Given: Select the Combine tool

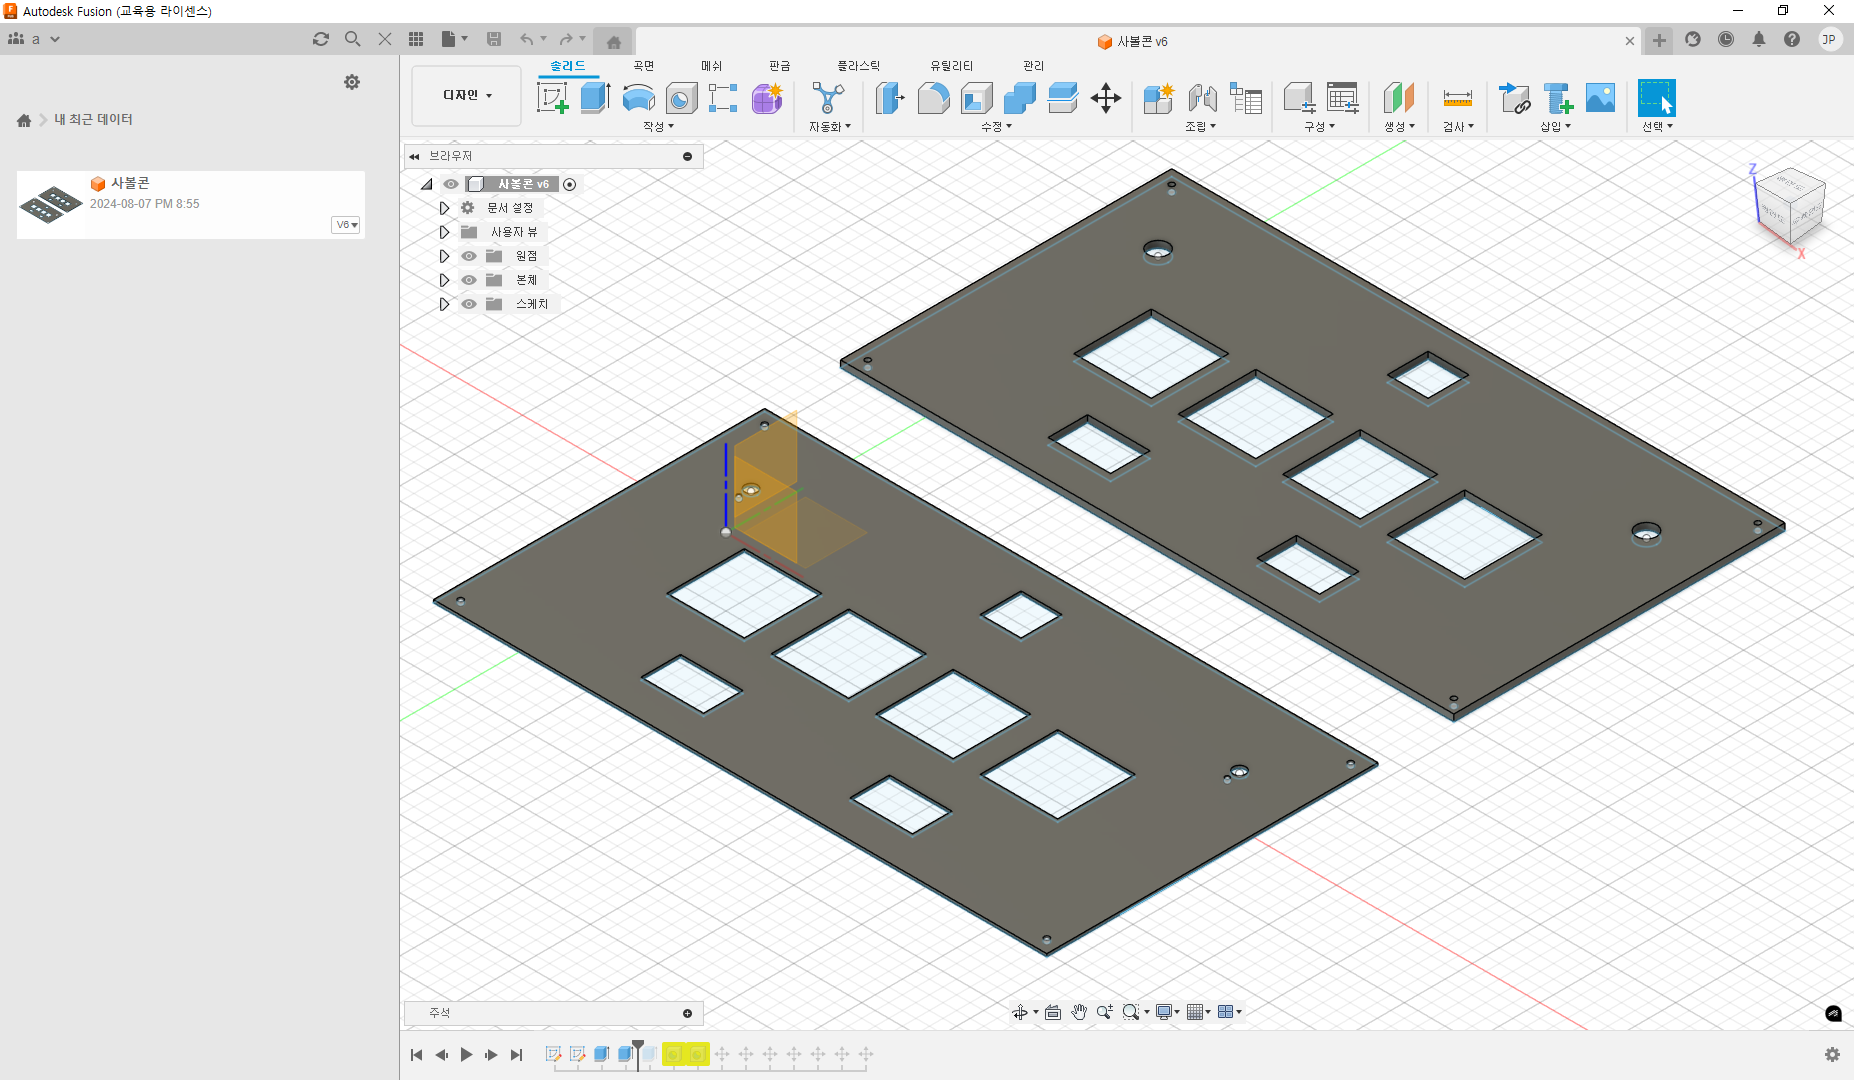Looking at the screenshot, I should [x=1019, y=98].
